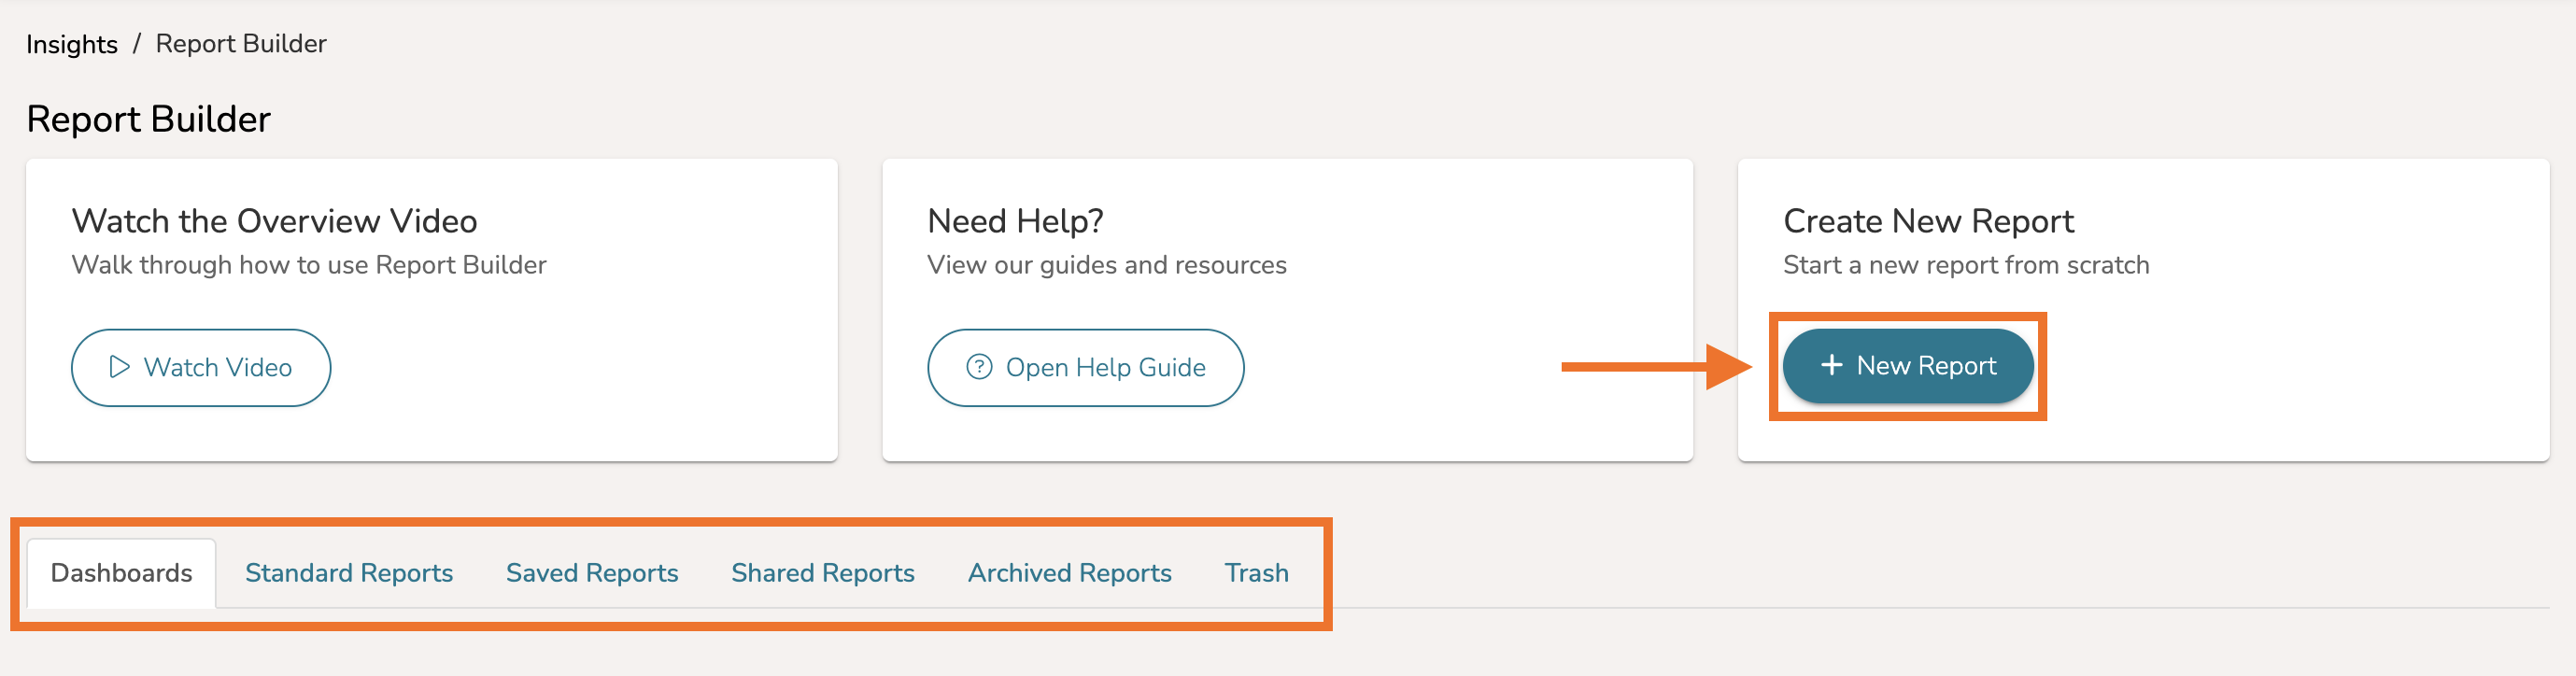The image size is (2576, 676).
Task: Open the Standard Reports tab
Action: [x=349, y=573]
